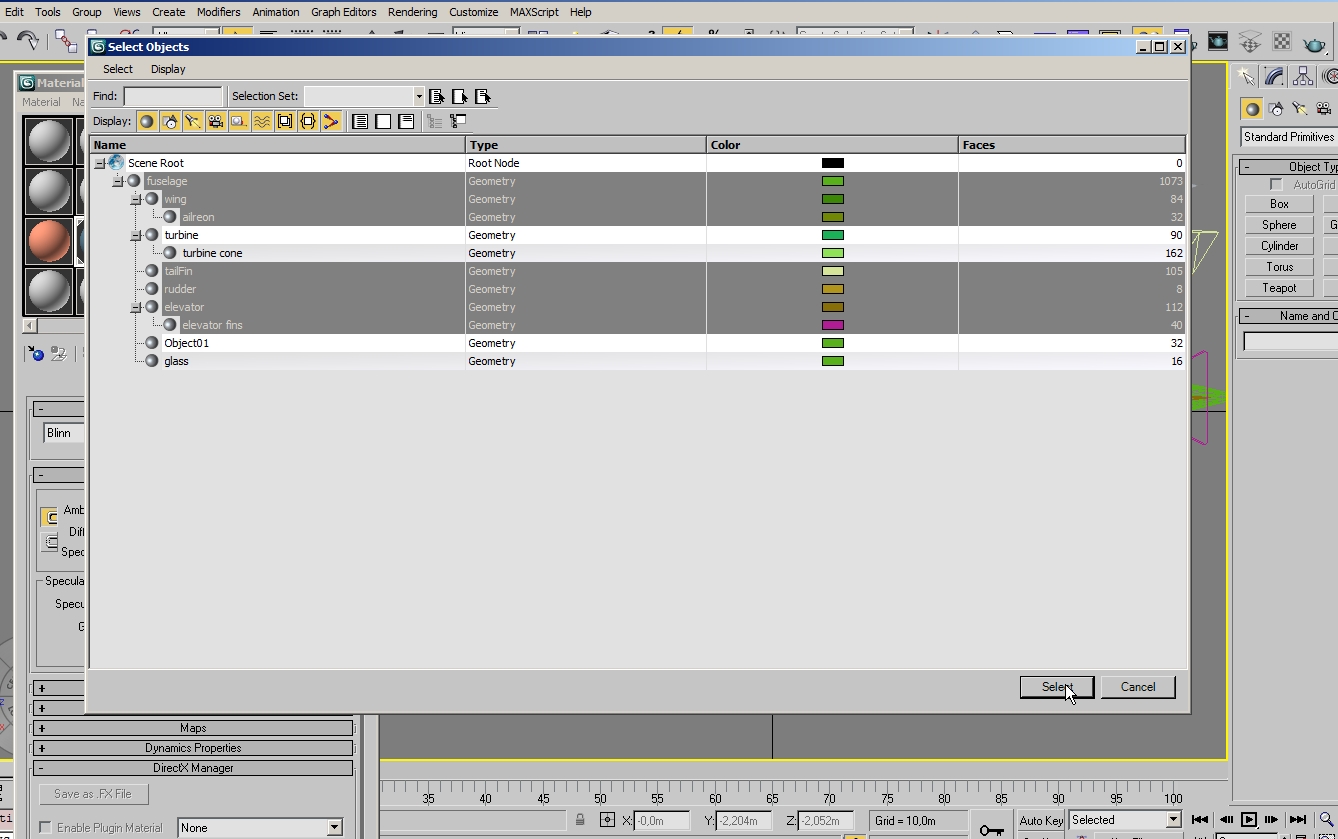Open the Selection Set dropdown
The image size is (1338, 839).
[x=419, y=96]
